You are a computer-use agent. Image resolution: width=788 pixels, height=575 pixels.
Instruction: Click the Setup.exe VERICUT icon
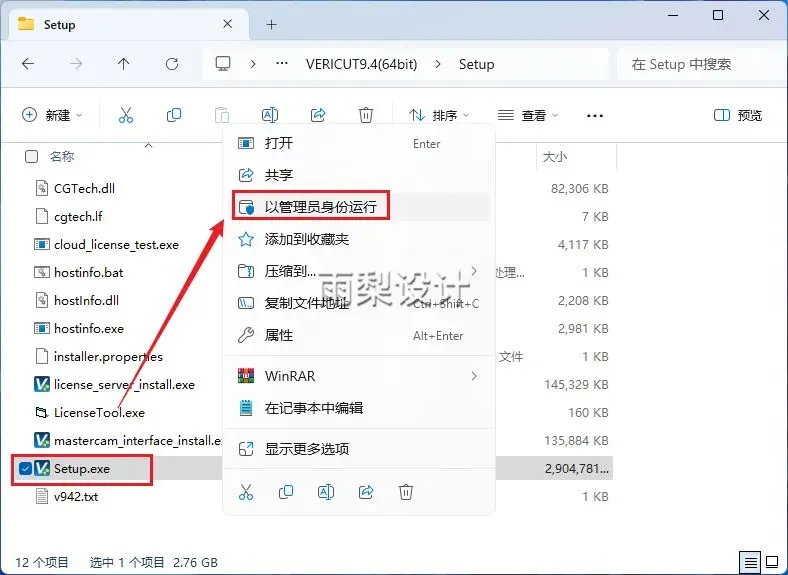point(42,468)
